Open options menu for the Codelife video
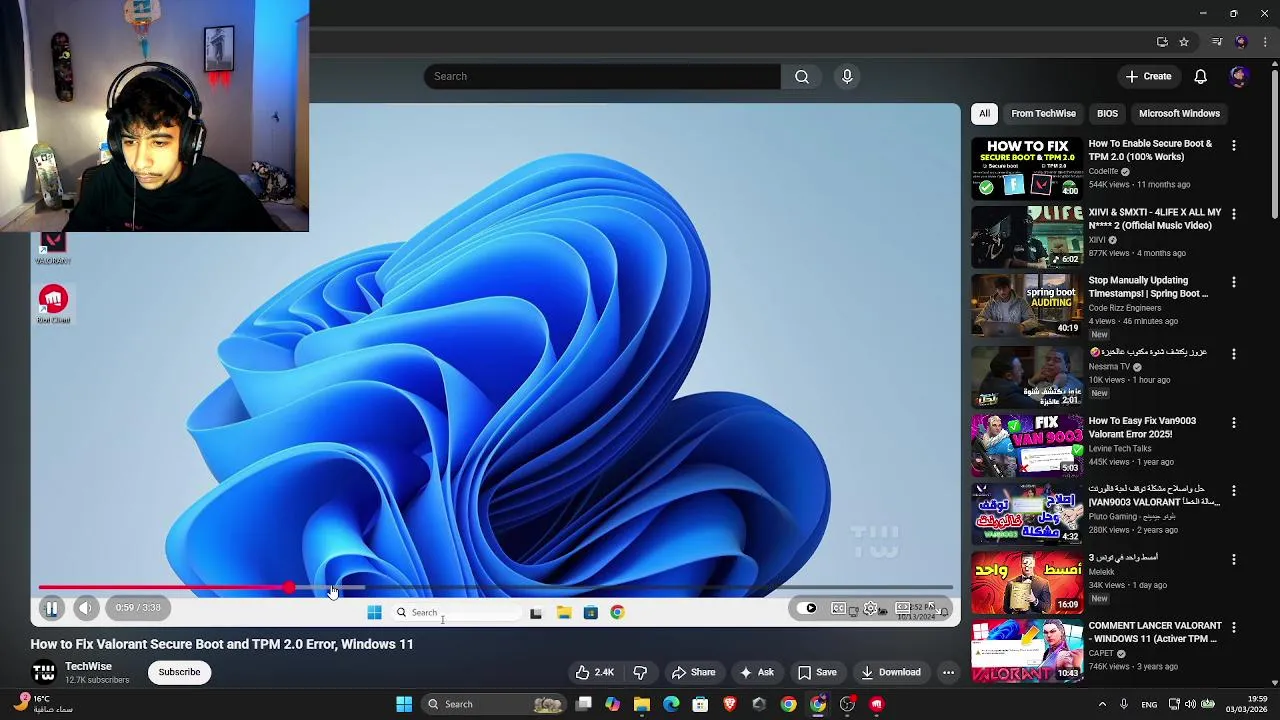 [1233, 146]
